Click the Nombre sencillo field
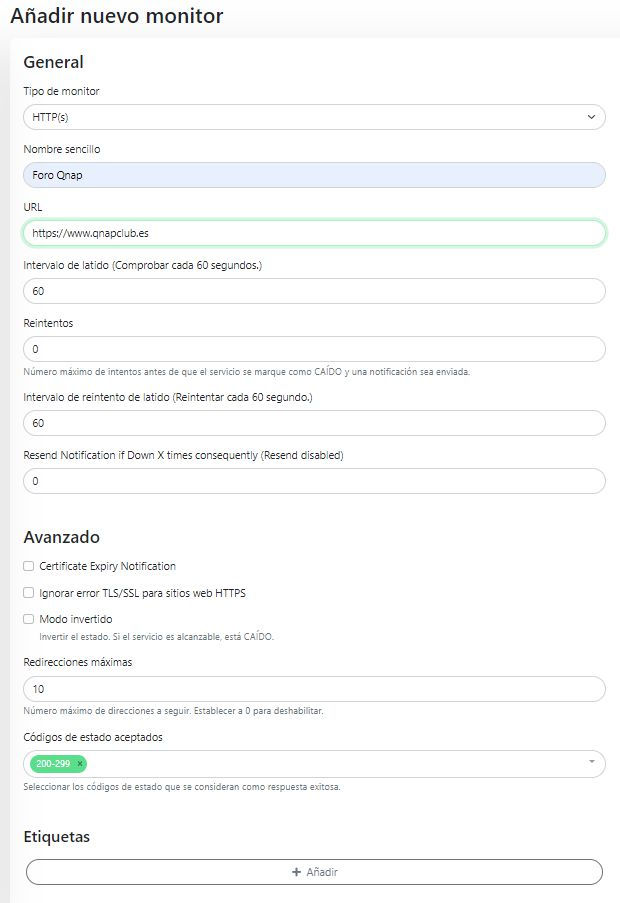 (x=314, y=175)
